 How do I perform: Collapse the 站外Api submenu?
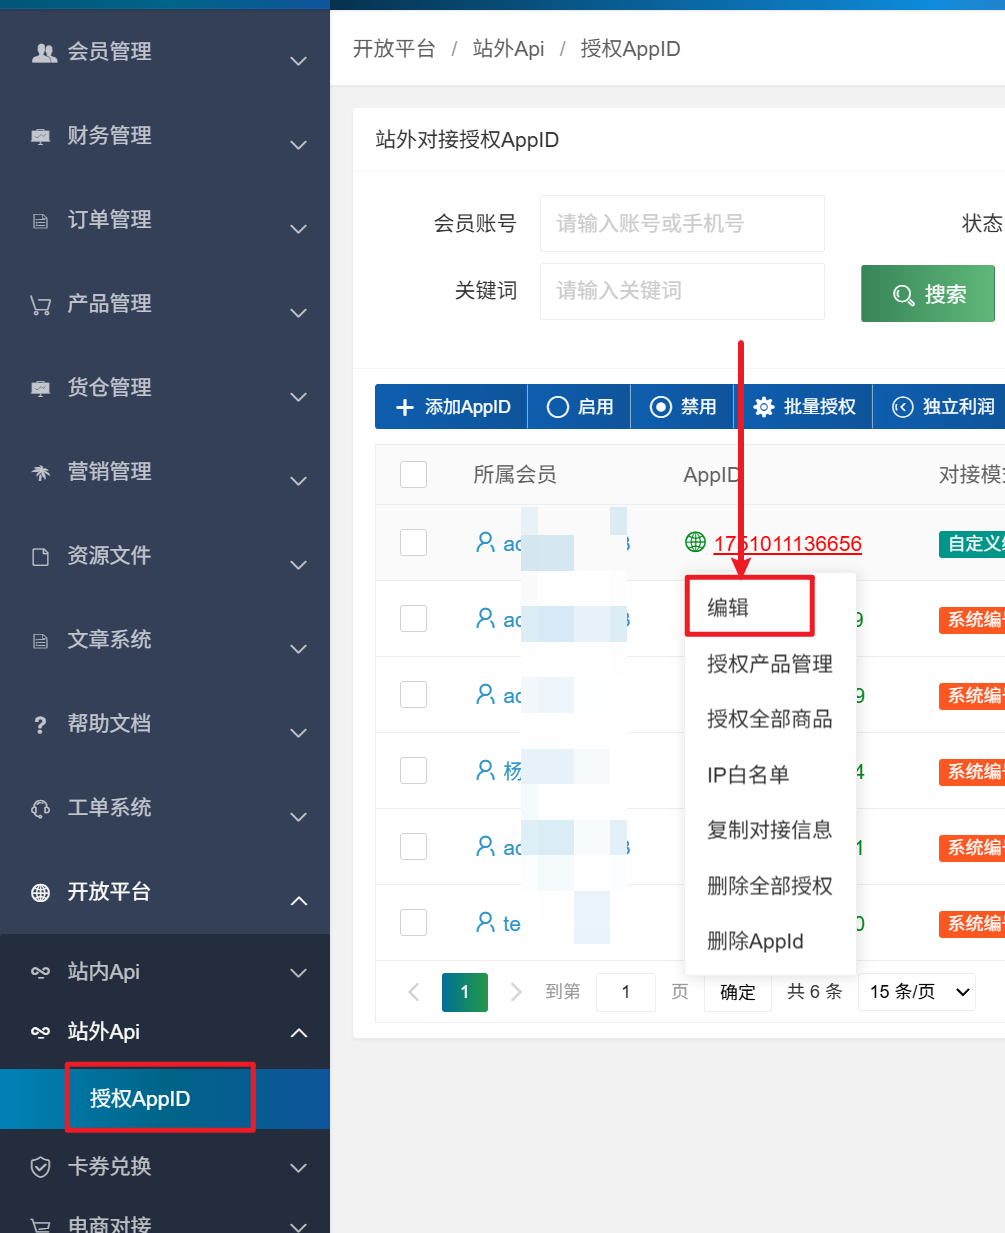[298, 1032]
